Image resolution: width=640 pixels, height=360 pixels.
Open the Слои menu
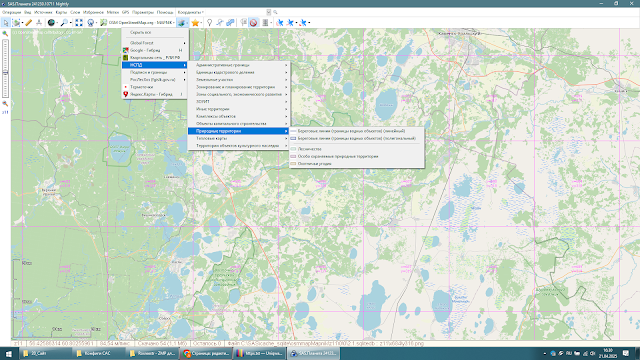(75, 12)
